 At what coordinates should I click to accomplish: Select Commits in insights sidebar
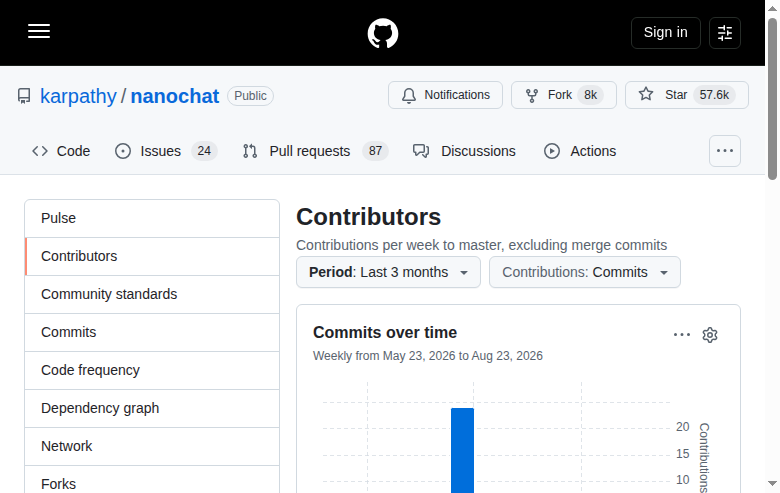(x=152, y=332)
